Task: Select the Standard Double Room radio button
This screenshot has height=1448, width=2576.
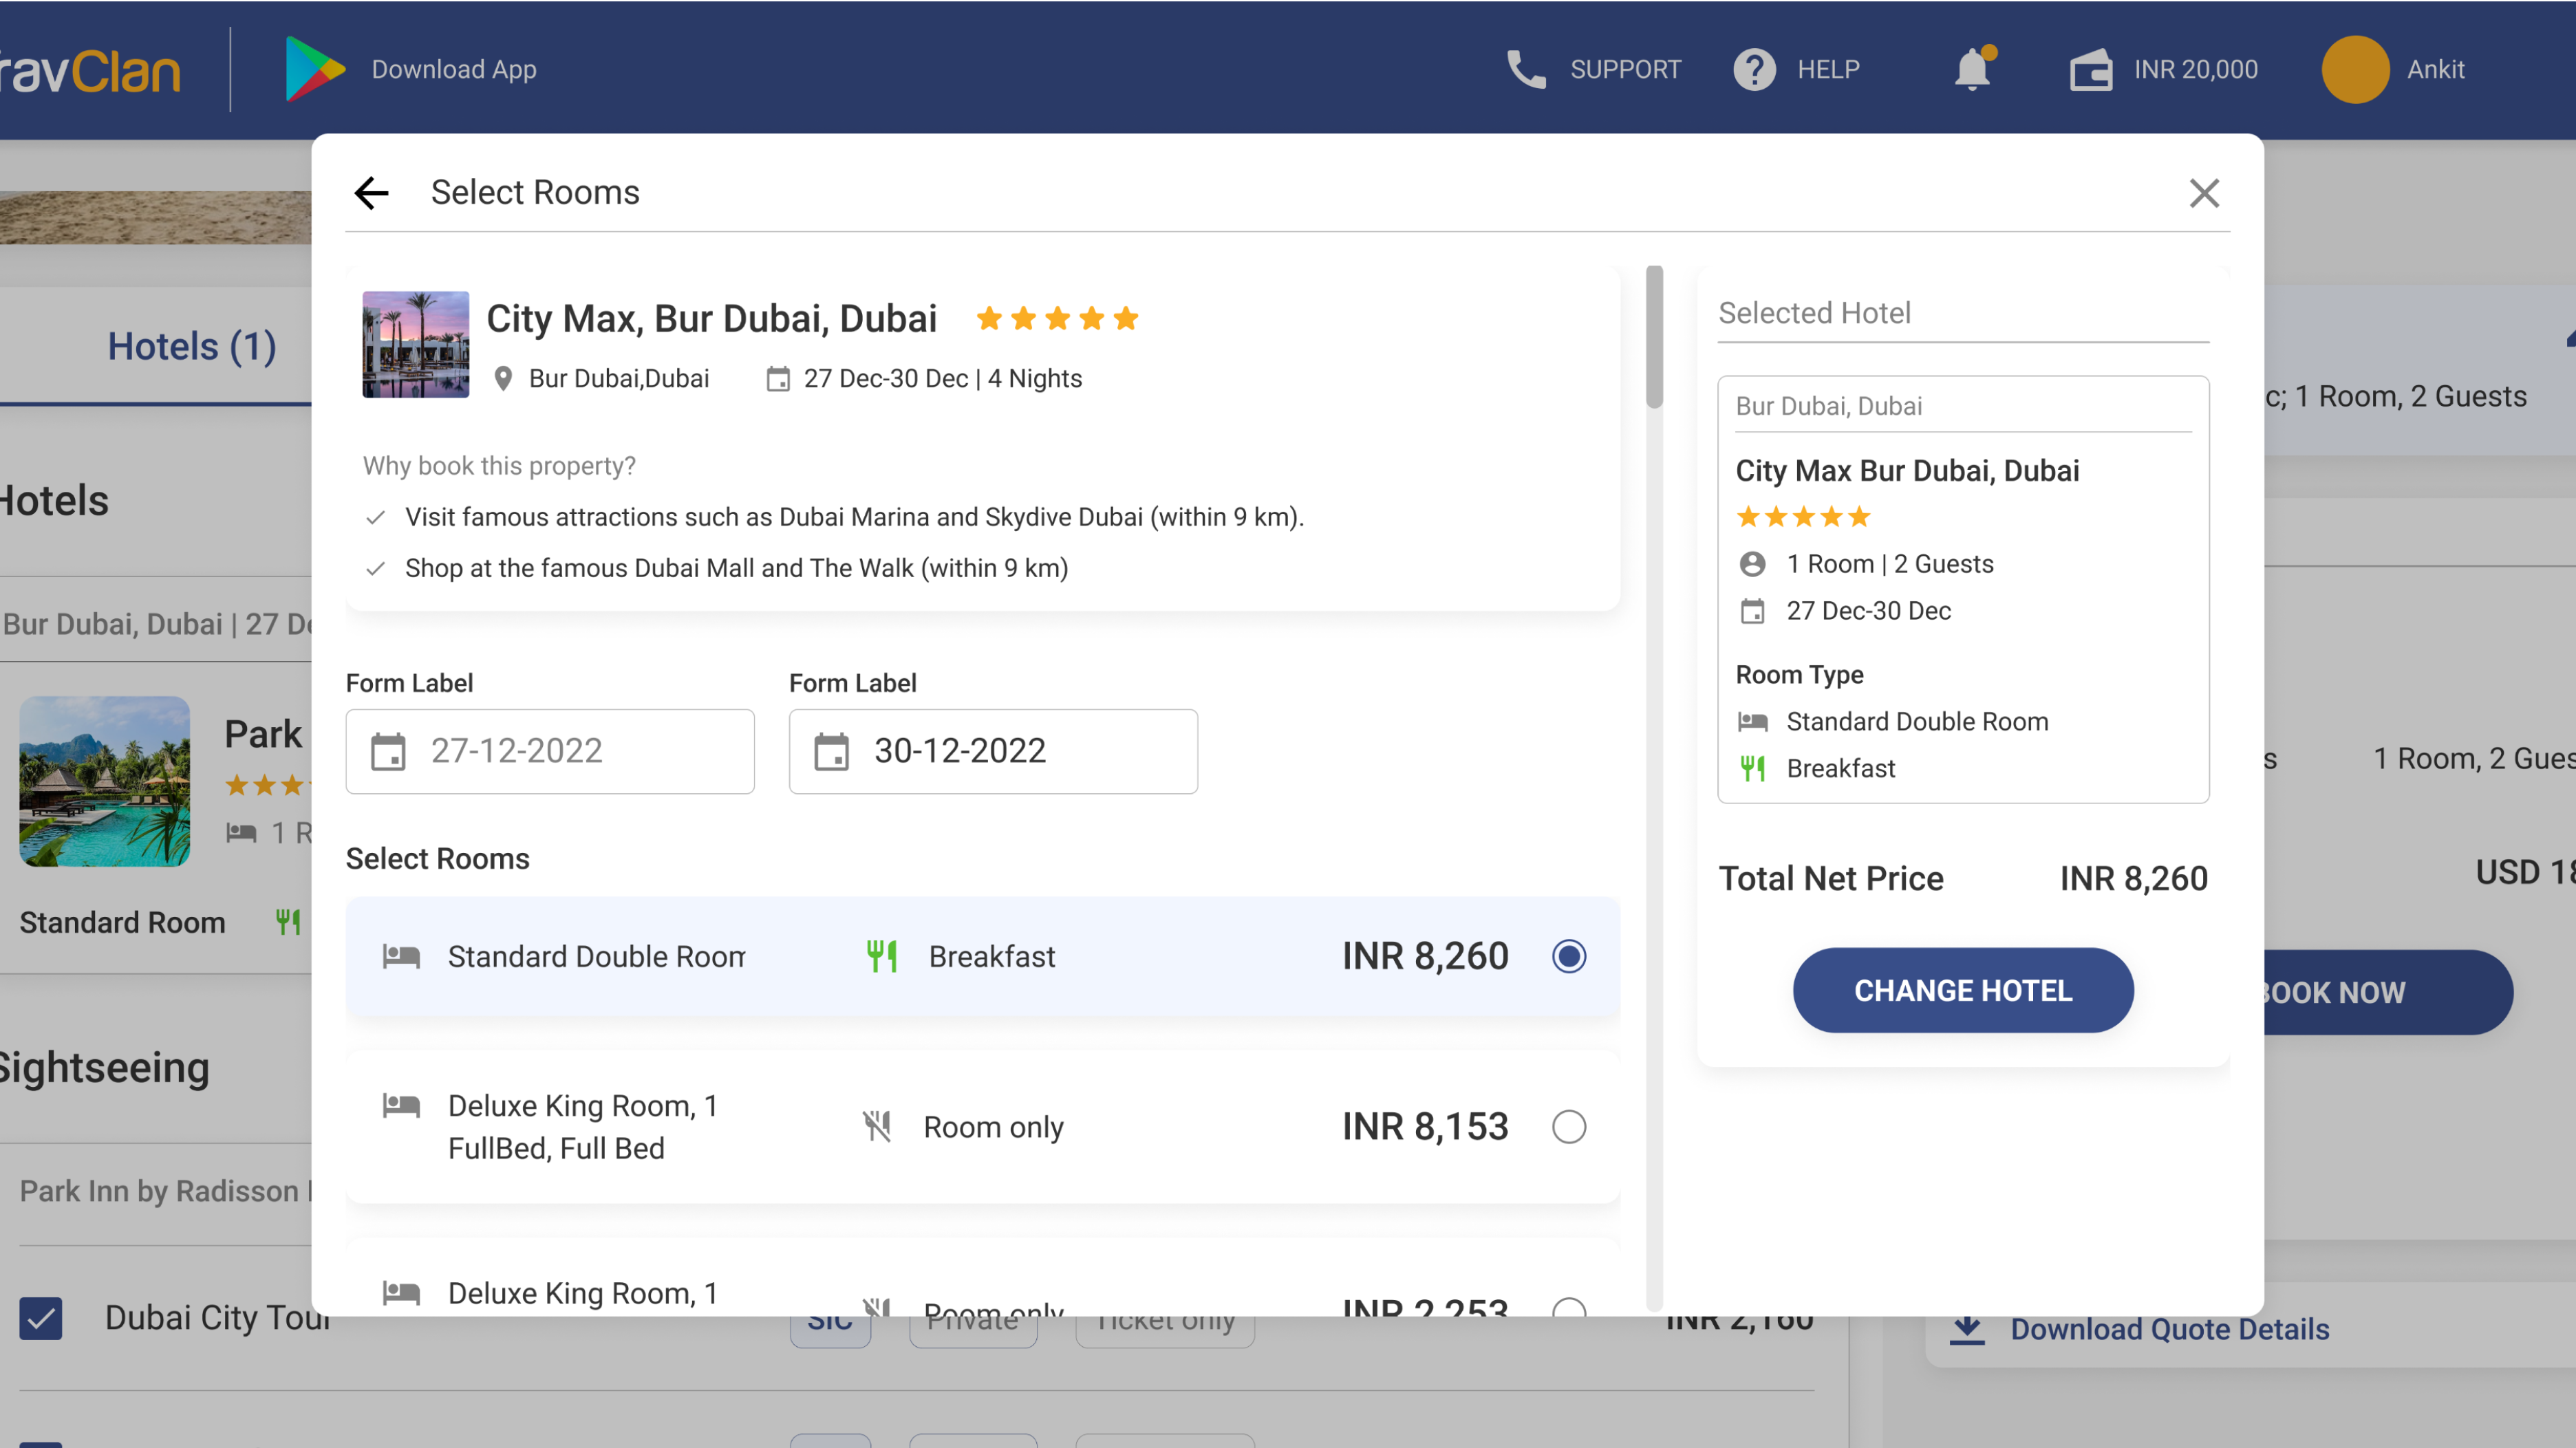Action: 1568,956
